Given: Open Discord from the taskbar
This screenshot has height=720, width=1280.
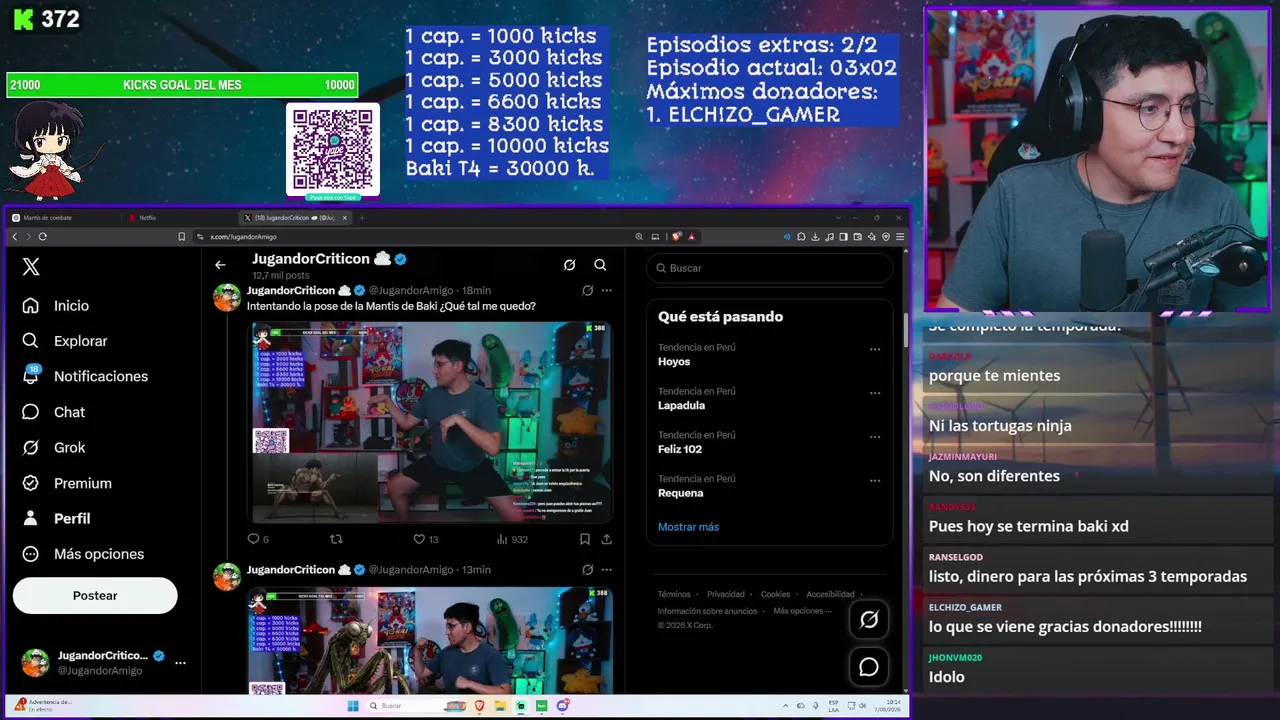Looking at the screenshot, I should (x=563, y=706).
